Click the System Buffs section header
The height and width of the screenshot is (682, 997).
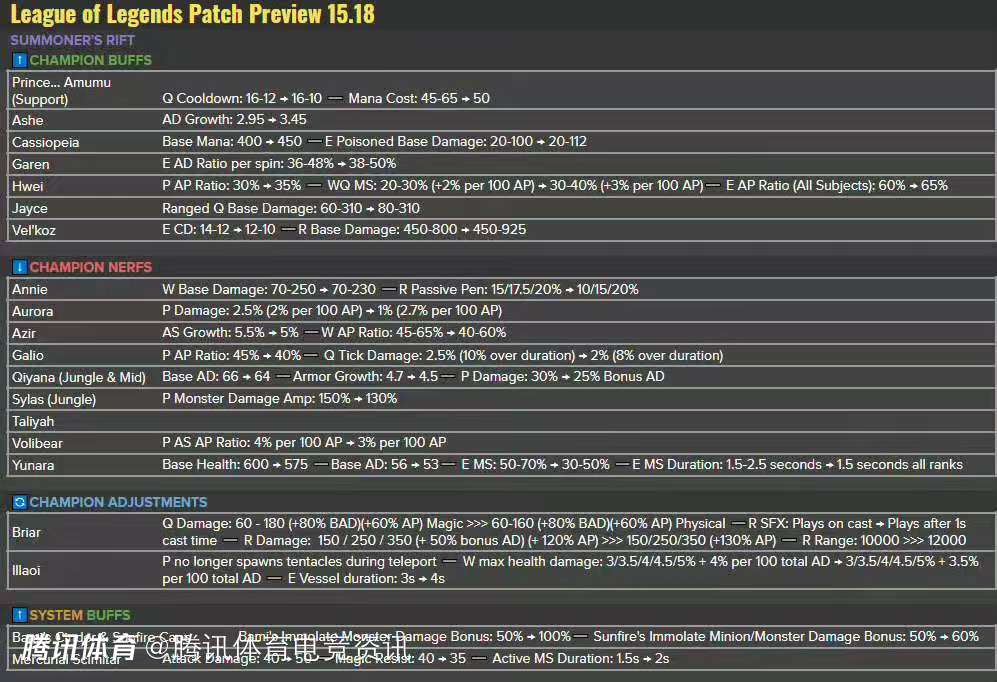tap(80, 615)
